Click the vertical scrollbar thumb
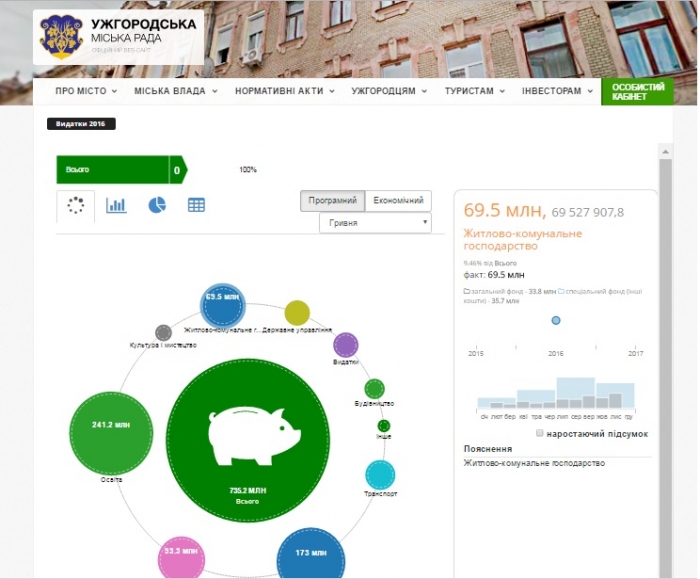 (x=666, y=368)
